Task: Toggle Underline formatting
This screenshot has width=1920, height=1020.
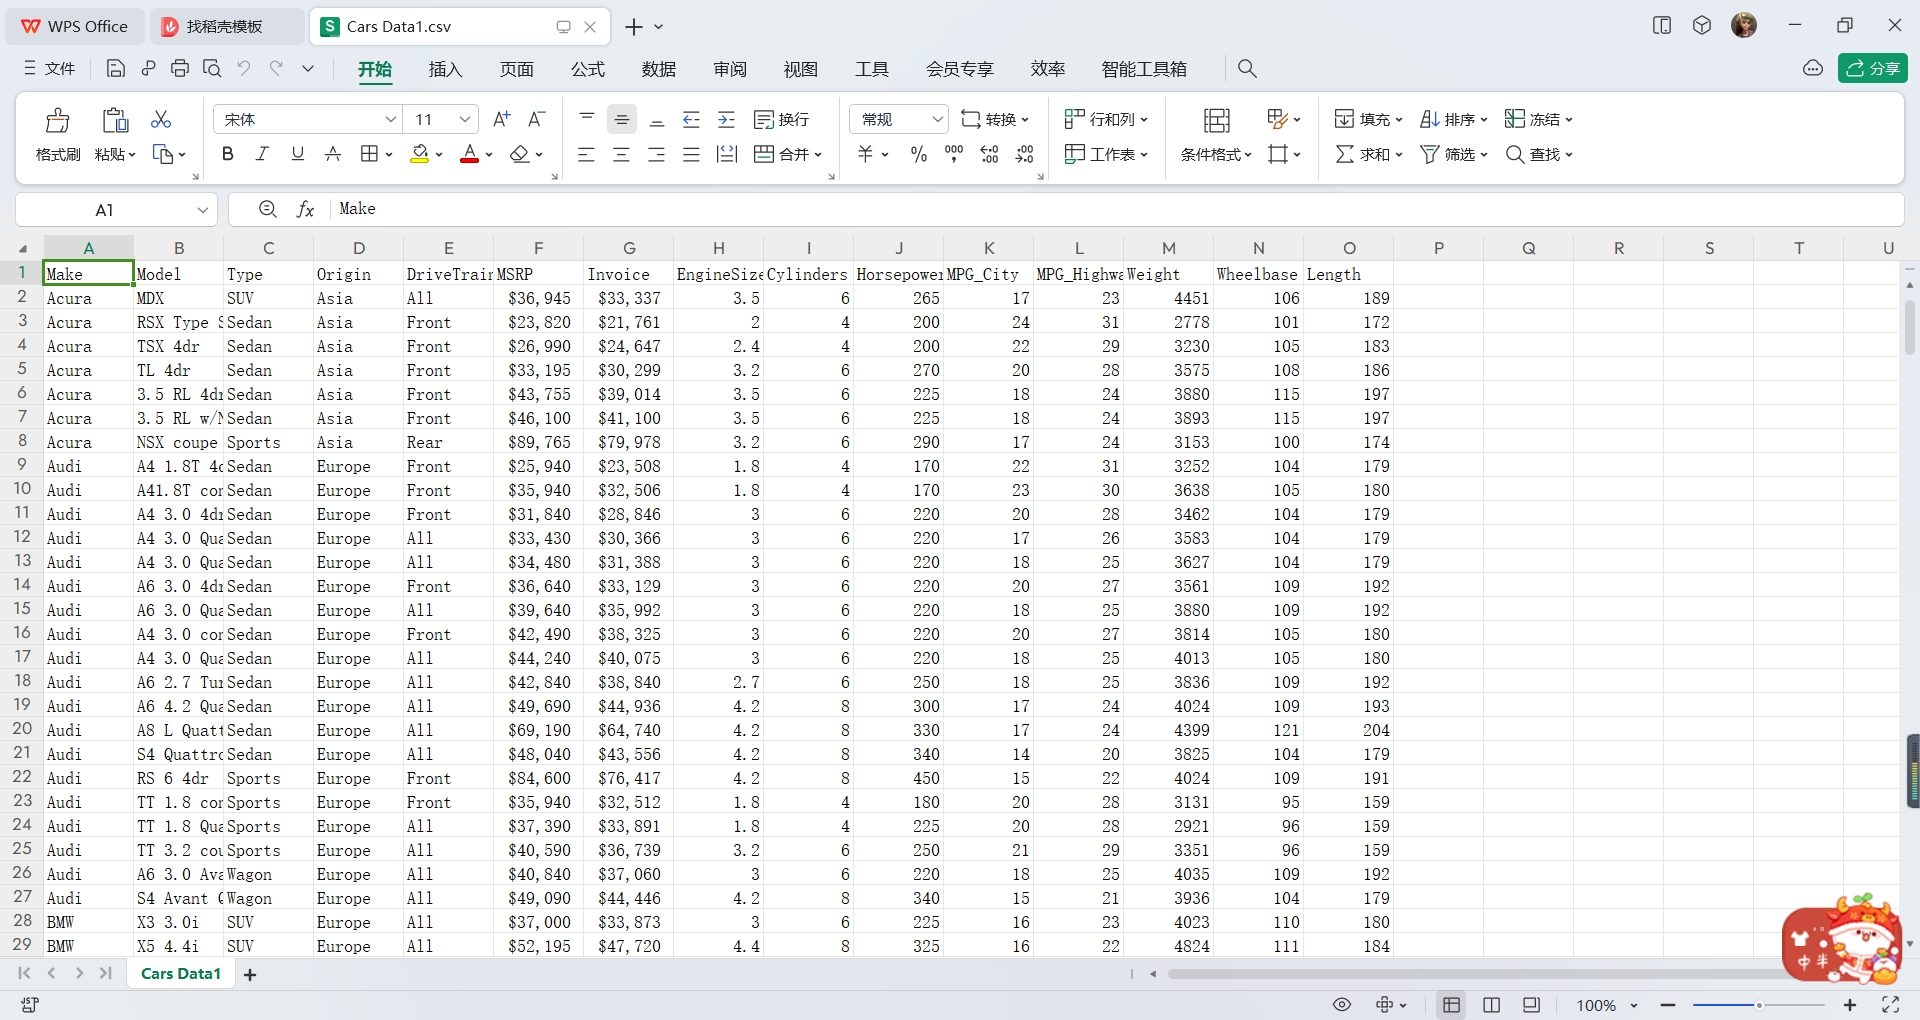Action: coord(297,154)
